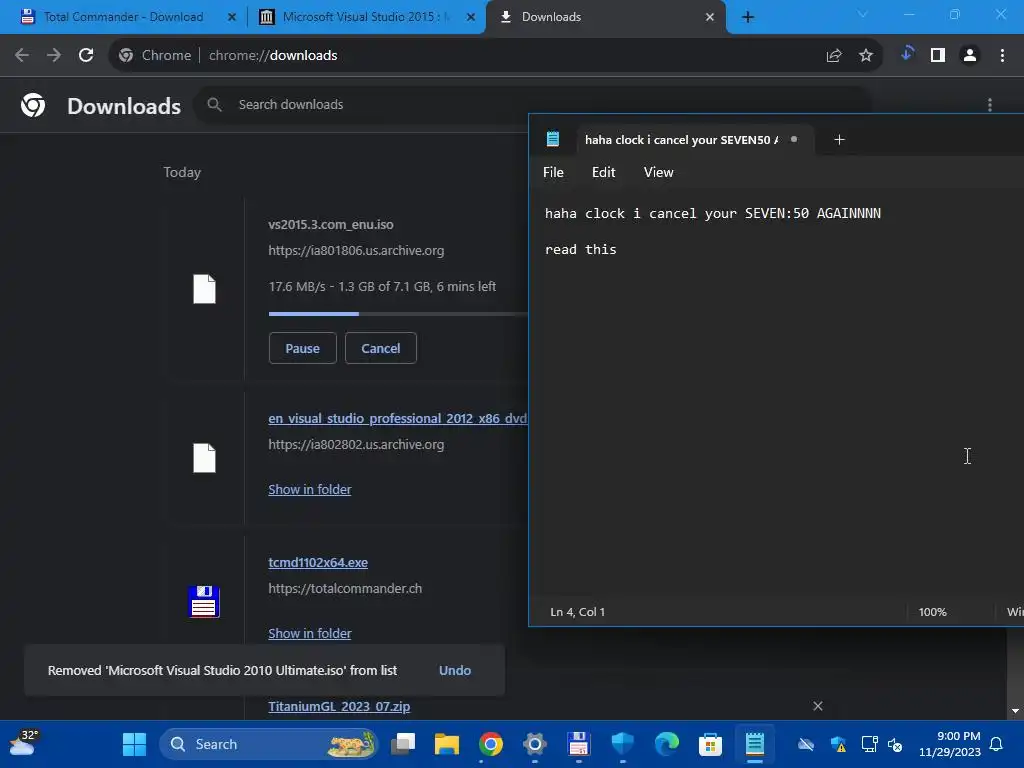Open a new Chrome tab
The height and width of the screenshot is (768, 1024).
[748, 17]
